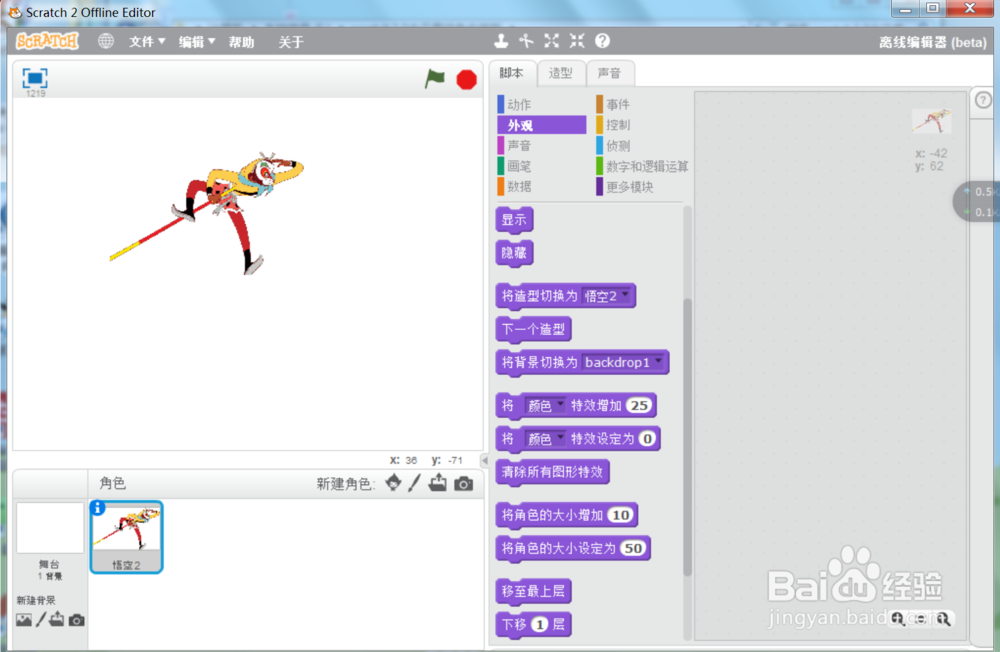Click the blocks palette scrollbar

688,436
